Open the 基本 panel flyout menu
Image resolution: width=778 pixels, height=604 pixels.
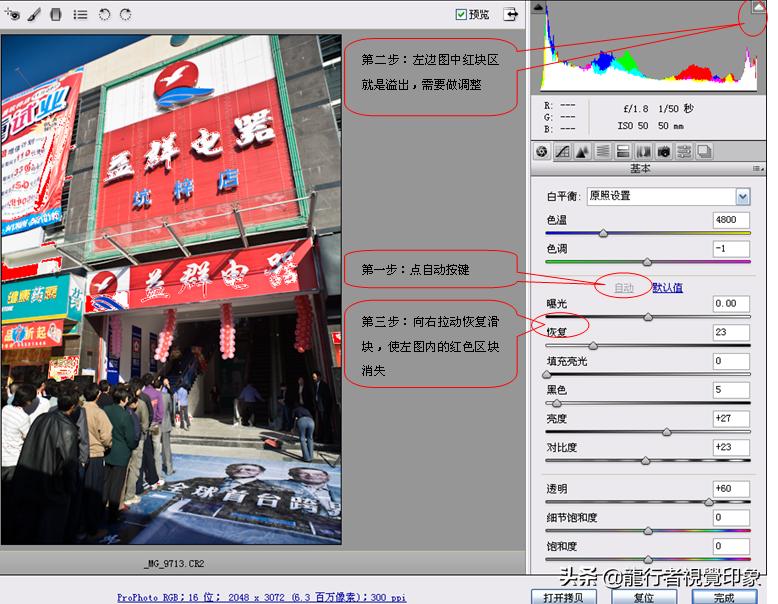pyautogui.click(x=758, y=169)
